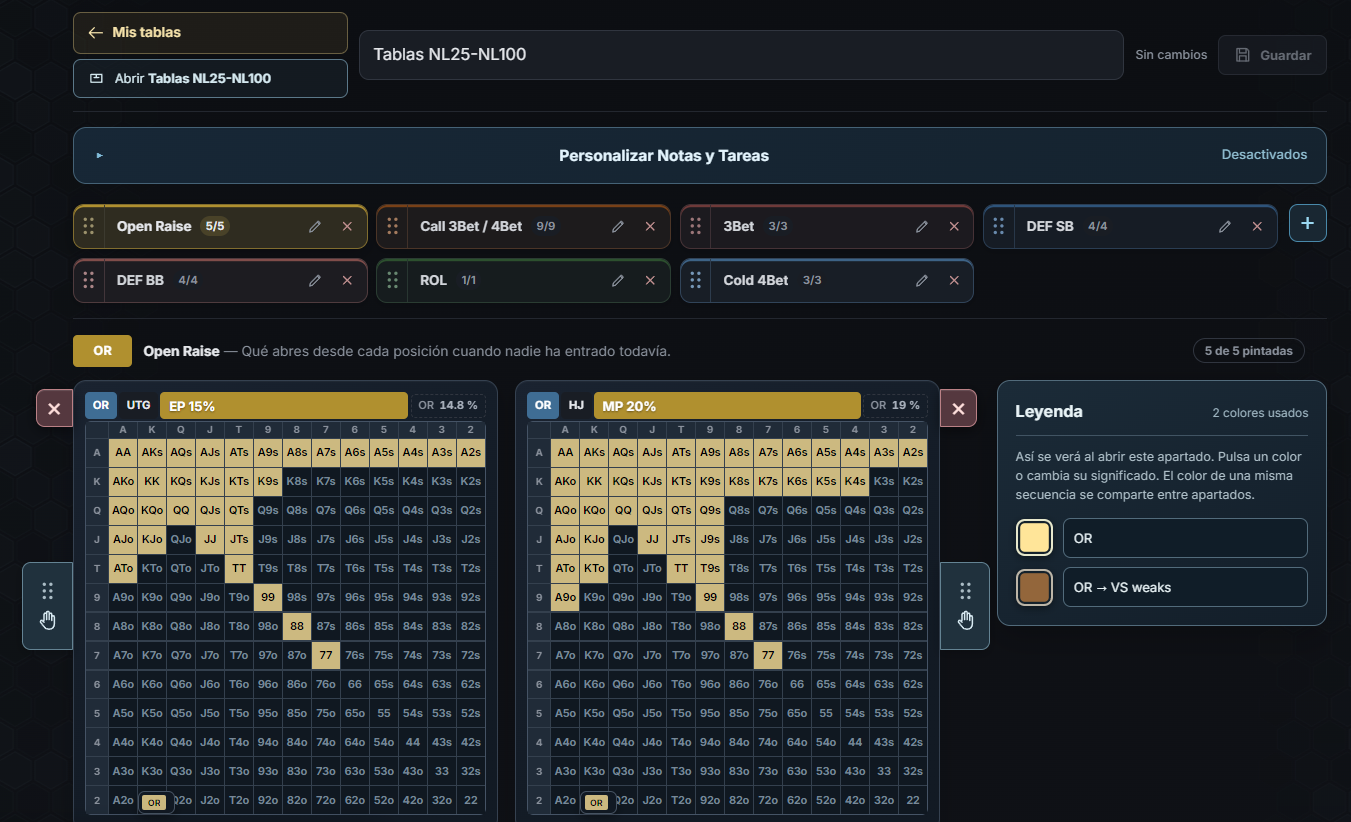
Task: Delete the DEF BB section
Action: click(x=347, y=281)
